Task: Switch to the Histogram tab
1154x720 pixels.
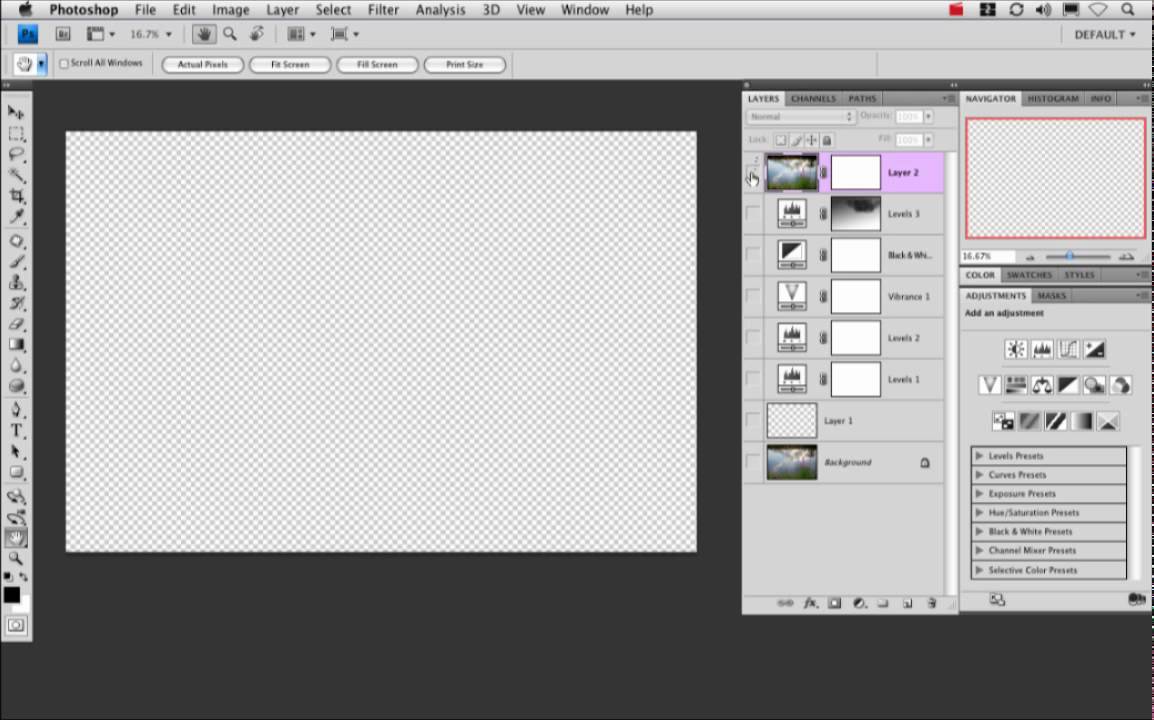Action: point(1052,99)
